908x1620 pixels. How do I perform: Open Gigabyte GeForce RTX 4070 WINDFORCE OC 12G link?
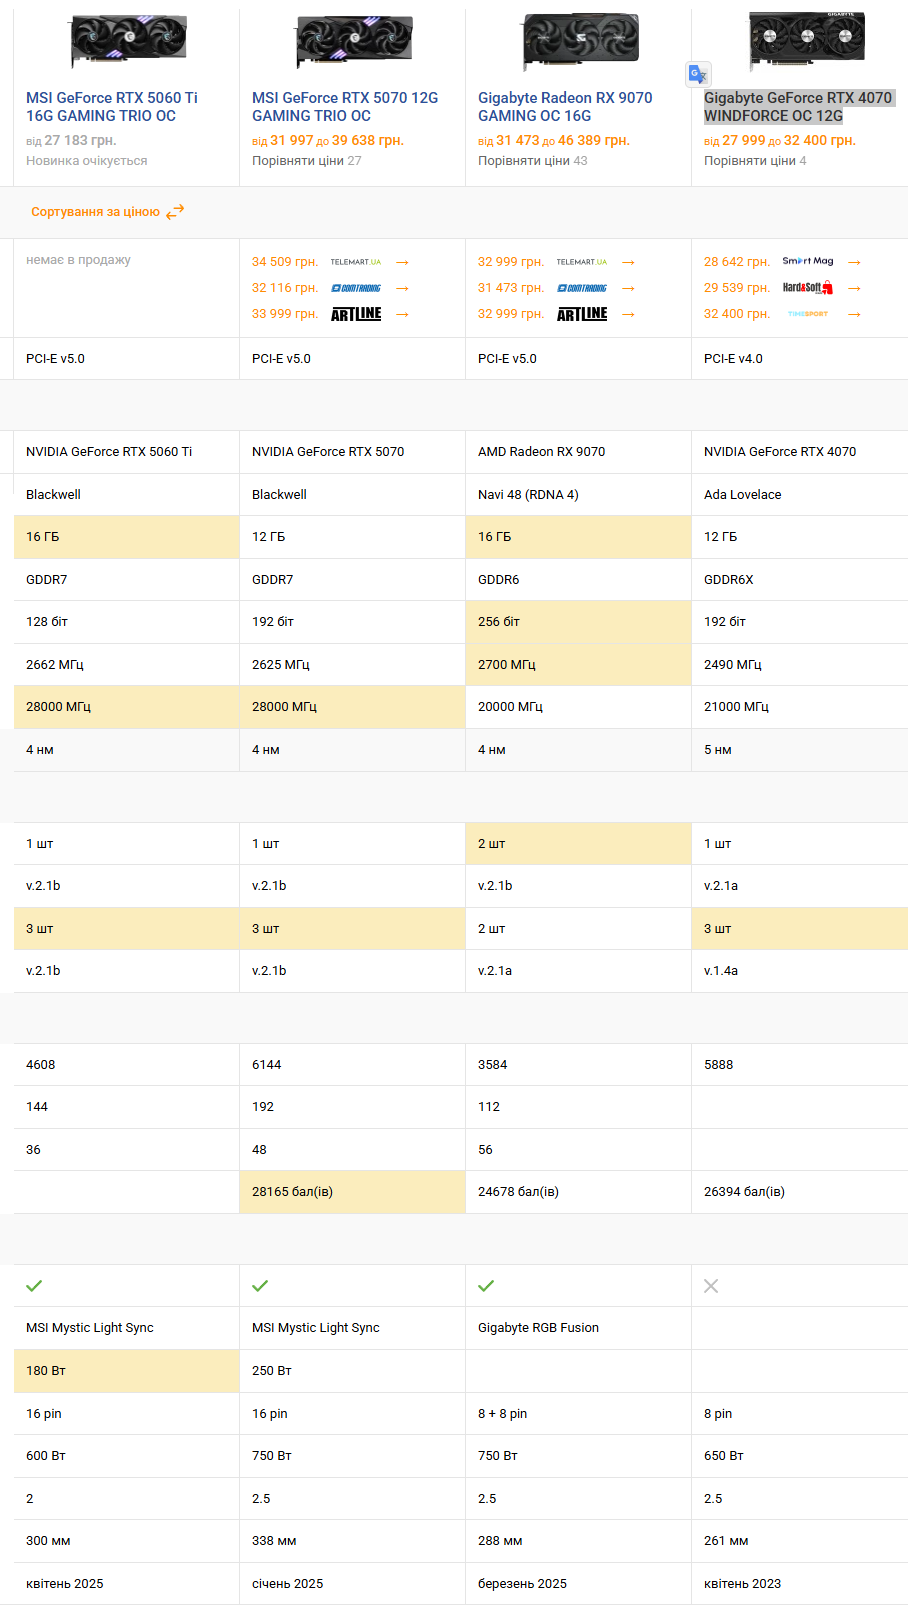click(x=798, y=107)
